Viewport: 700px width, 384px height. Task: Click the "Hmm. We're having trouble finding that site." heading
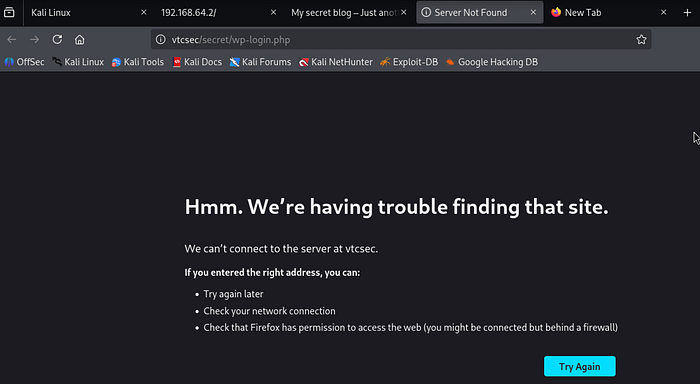[396, 207]
